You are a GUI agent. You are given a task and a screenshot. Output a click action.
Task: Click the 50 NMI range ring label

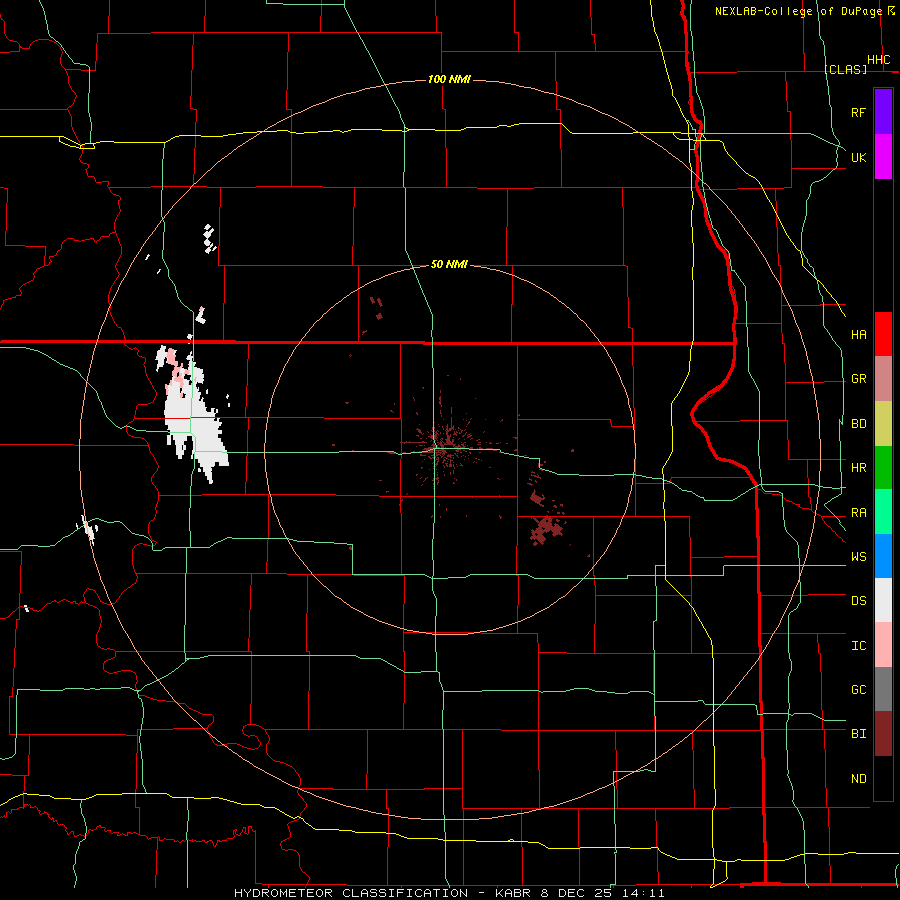[x=449, y=264]
